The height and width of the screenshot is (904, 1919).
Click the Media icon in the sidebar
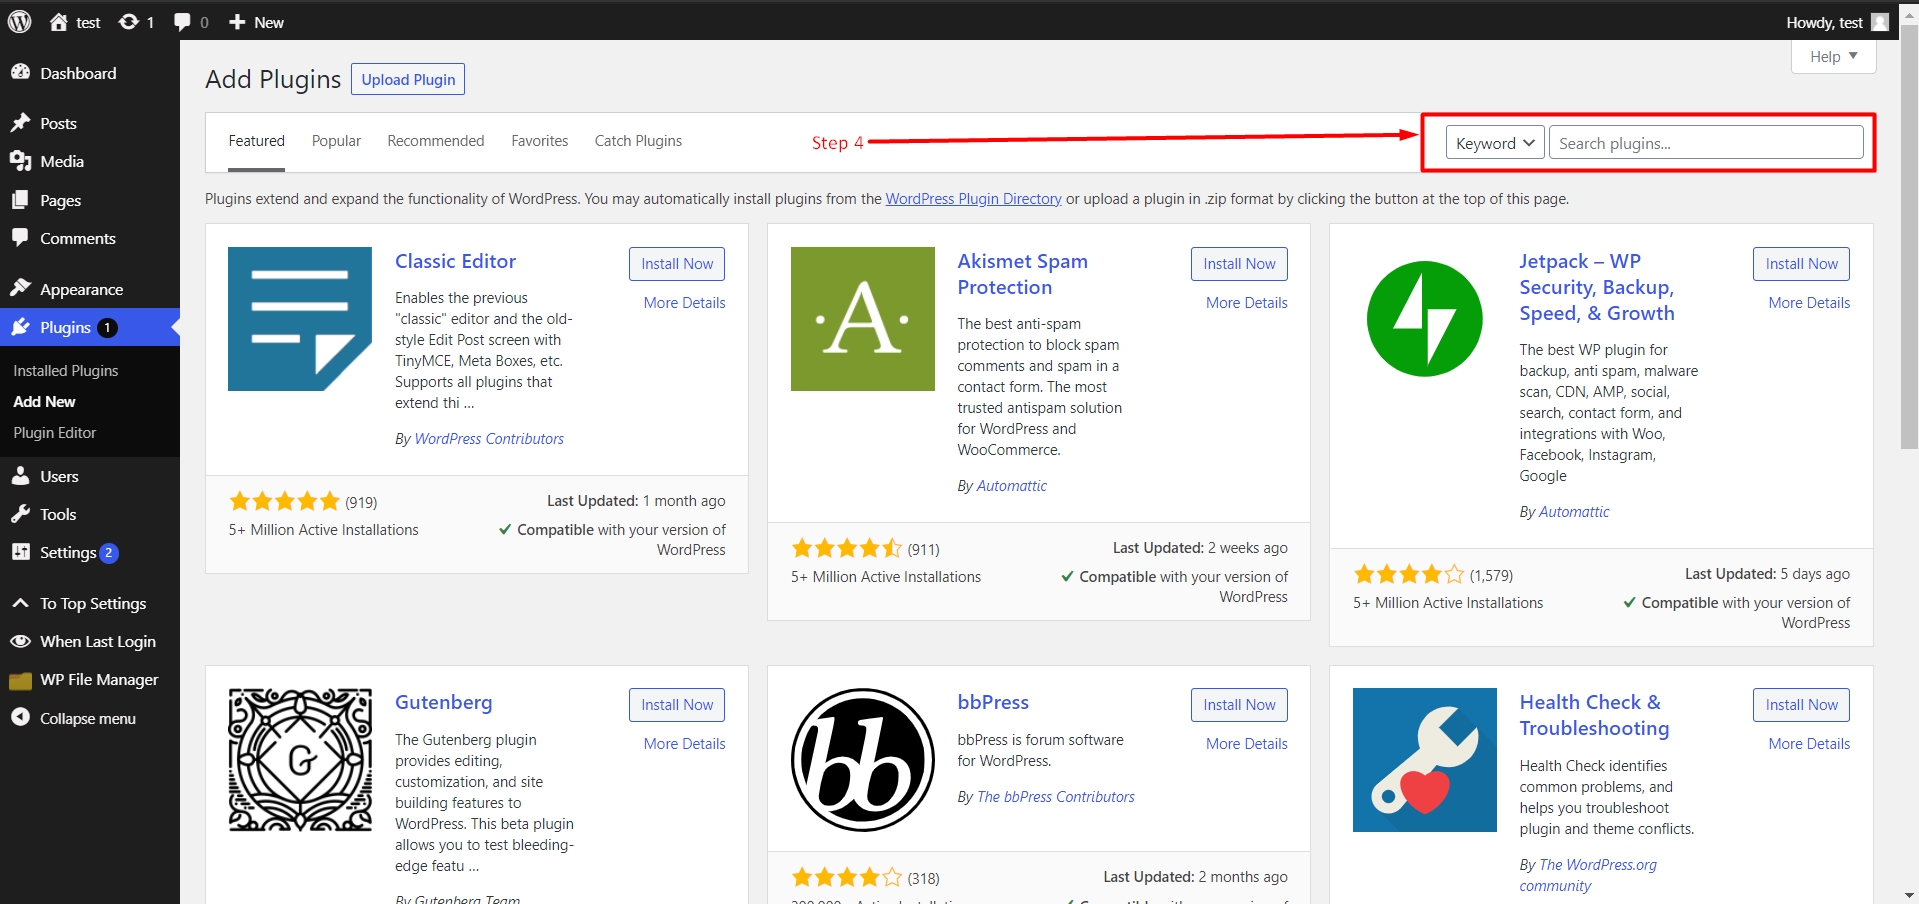pyautogui.click(x=20, y=161)
